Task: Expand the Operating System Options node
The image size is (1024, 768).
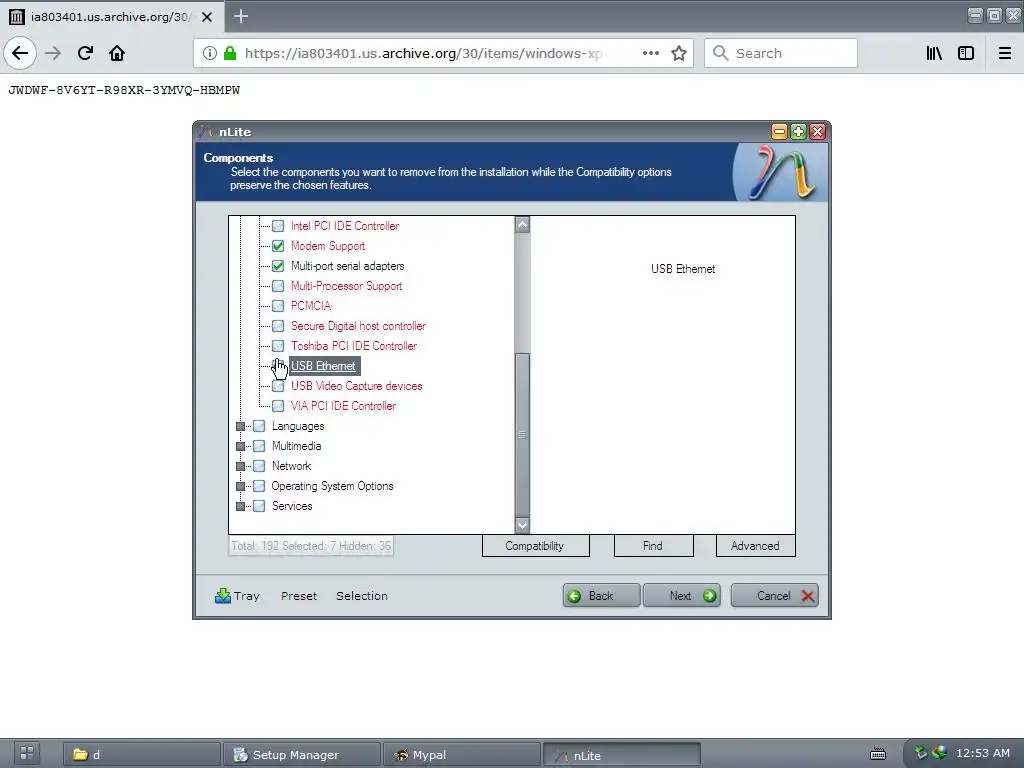Action: pyautogui.click(x=240, y=487)
